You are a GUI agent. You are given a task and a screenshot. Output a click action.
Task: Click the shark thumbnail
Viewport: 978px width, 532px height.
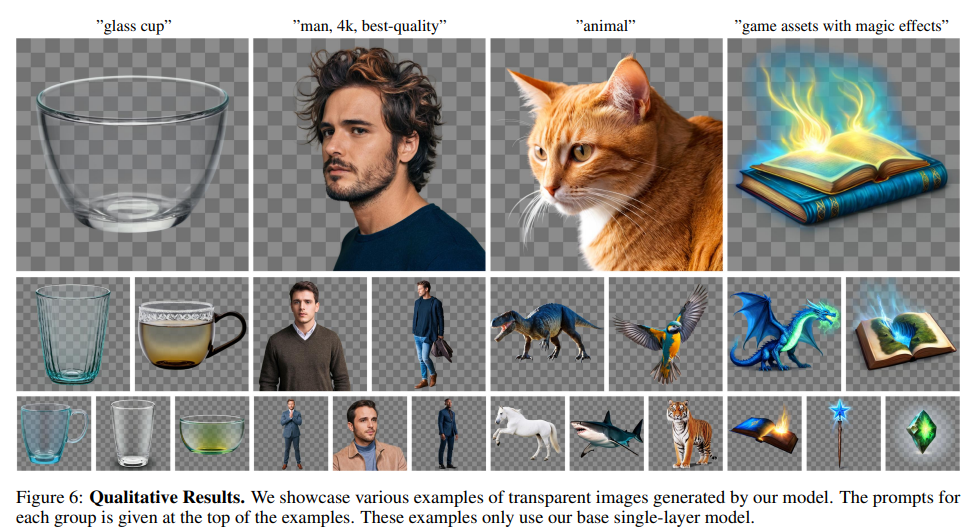point(607,433)
